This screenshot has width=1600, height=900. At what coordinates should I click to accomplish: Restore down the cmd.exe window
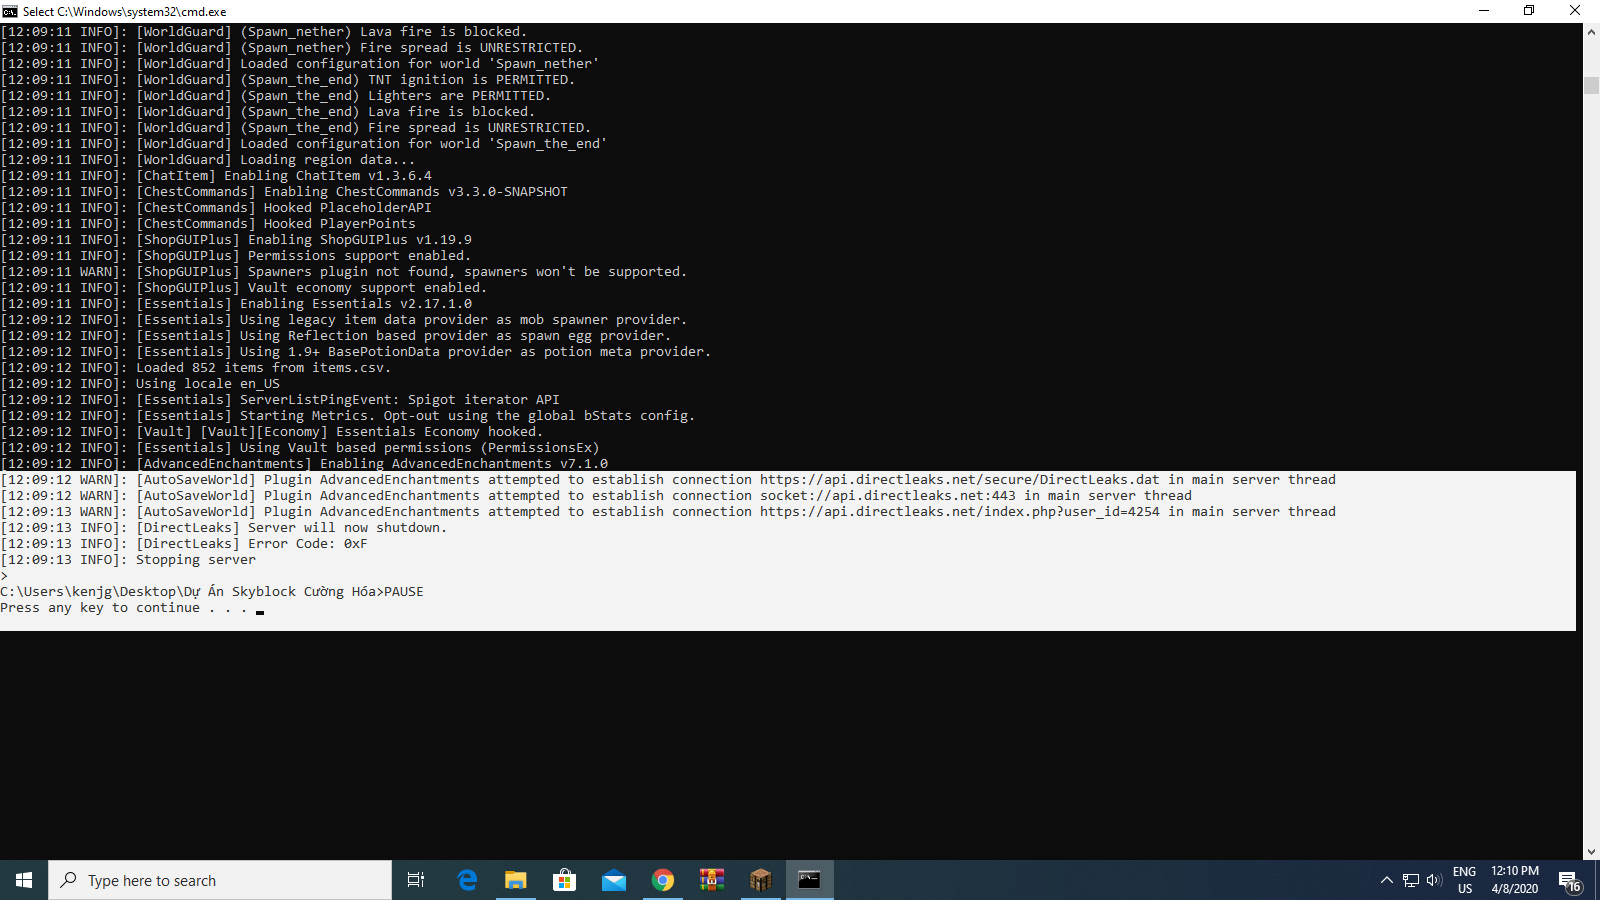[x=1529, y=11]
